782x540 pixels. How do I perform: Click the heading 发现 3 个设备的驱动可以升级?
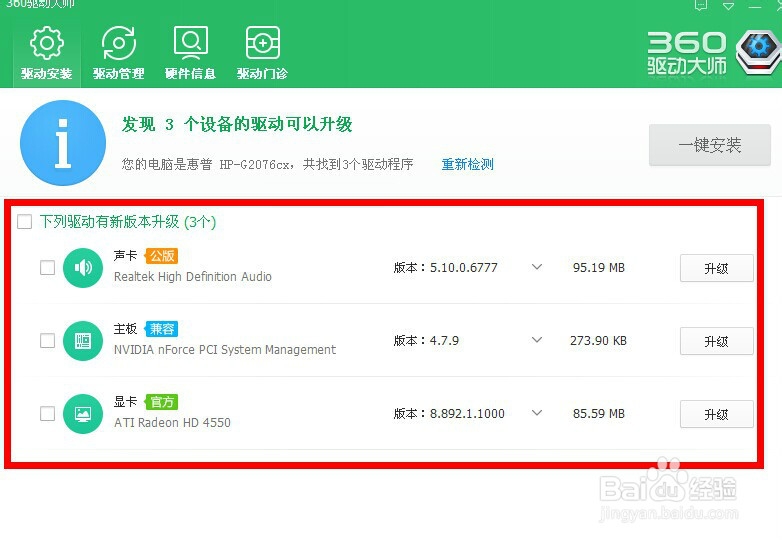click(x=237, y=124)
